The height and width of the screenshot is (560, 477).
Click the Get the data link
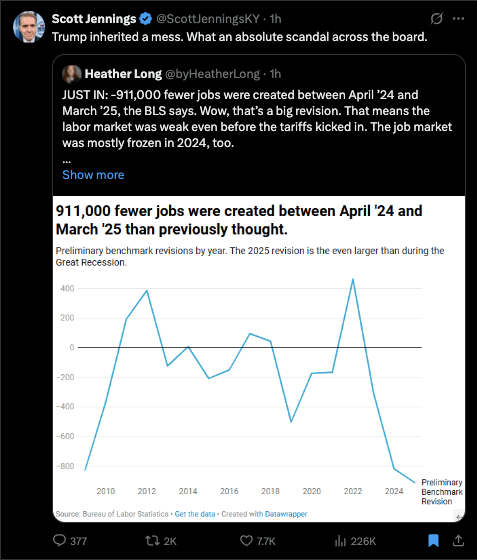pyautogui.click(x=195, y=514)
